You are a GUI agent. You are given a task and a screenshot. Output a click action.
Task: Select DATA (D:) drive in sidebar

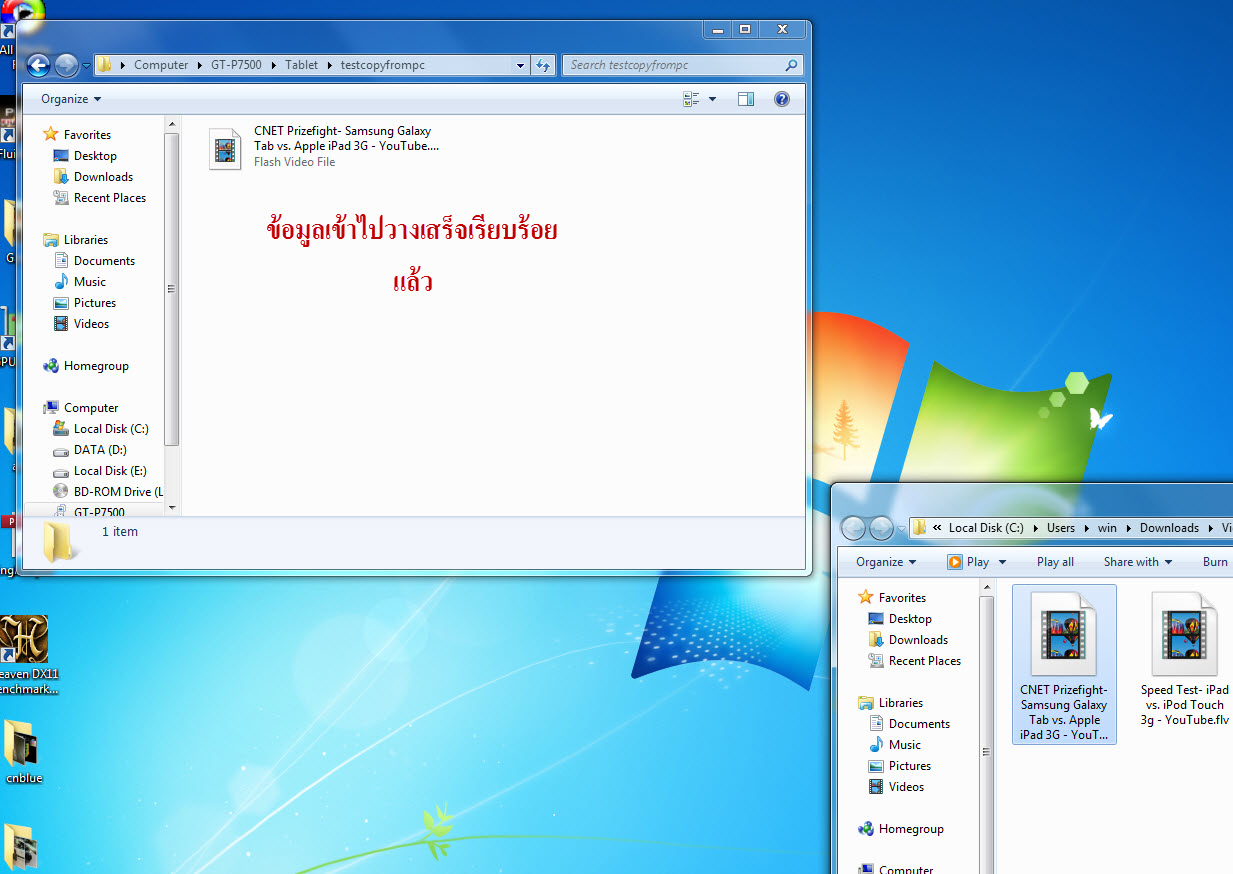click(x=100, y=450)
